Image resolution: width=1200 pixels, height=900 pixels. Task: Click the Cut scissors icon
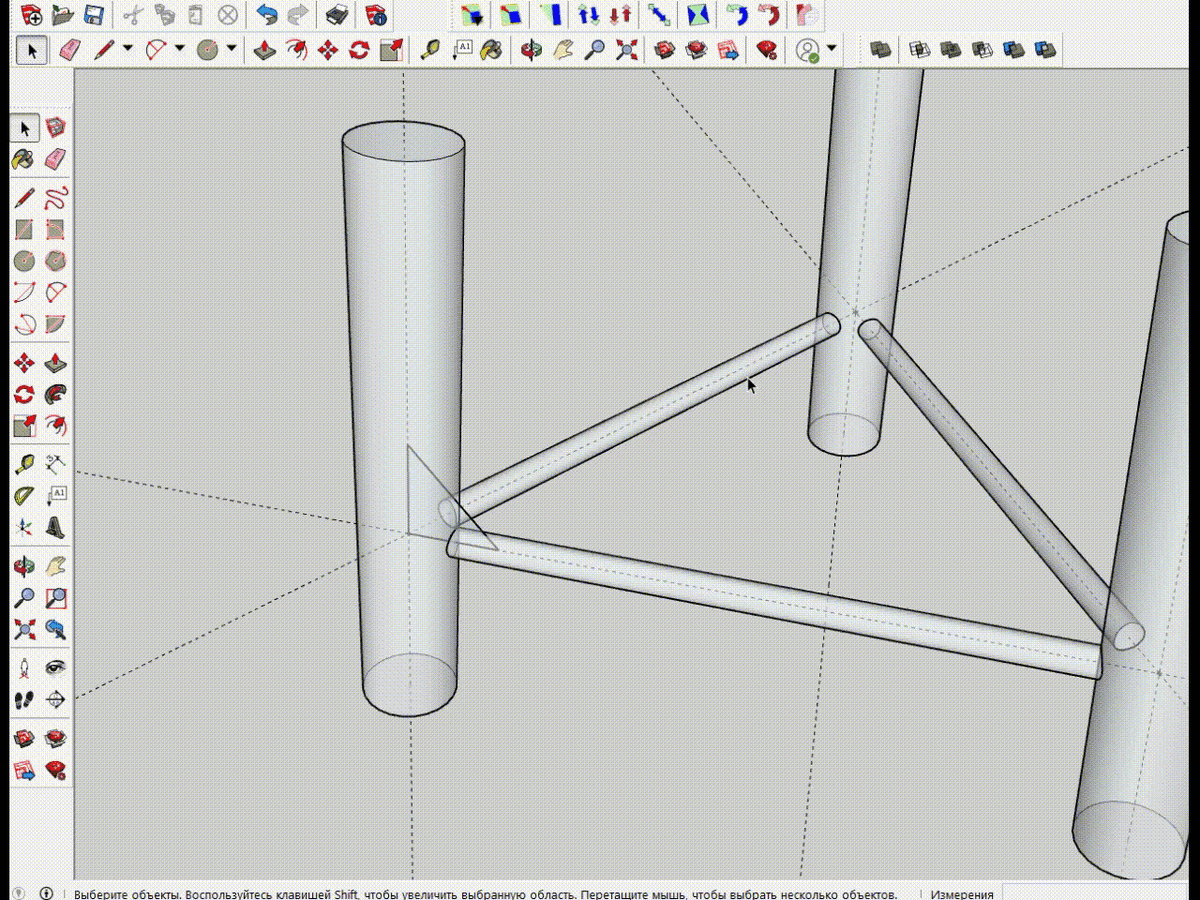point(132,15)
